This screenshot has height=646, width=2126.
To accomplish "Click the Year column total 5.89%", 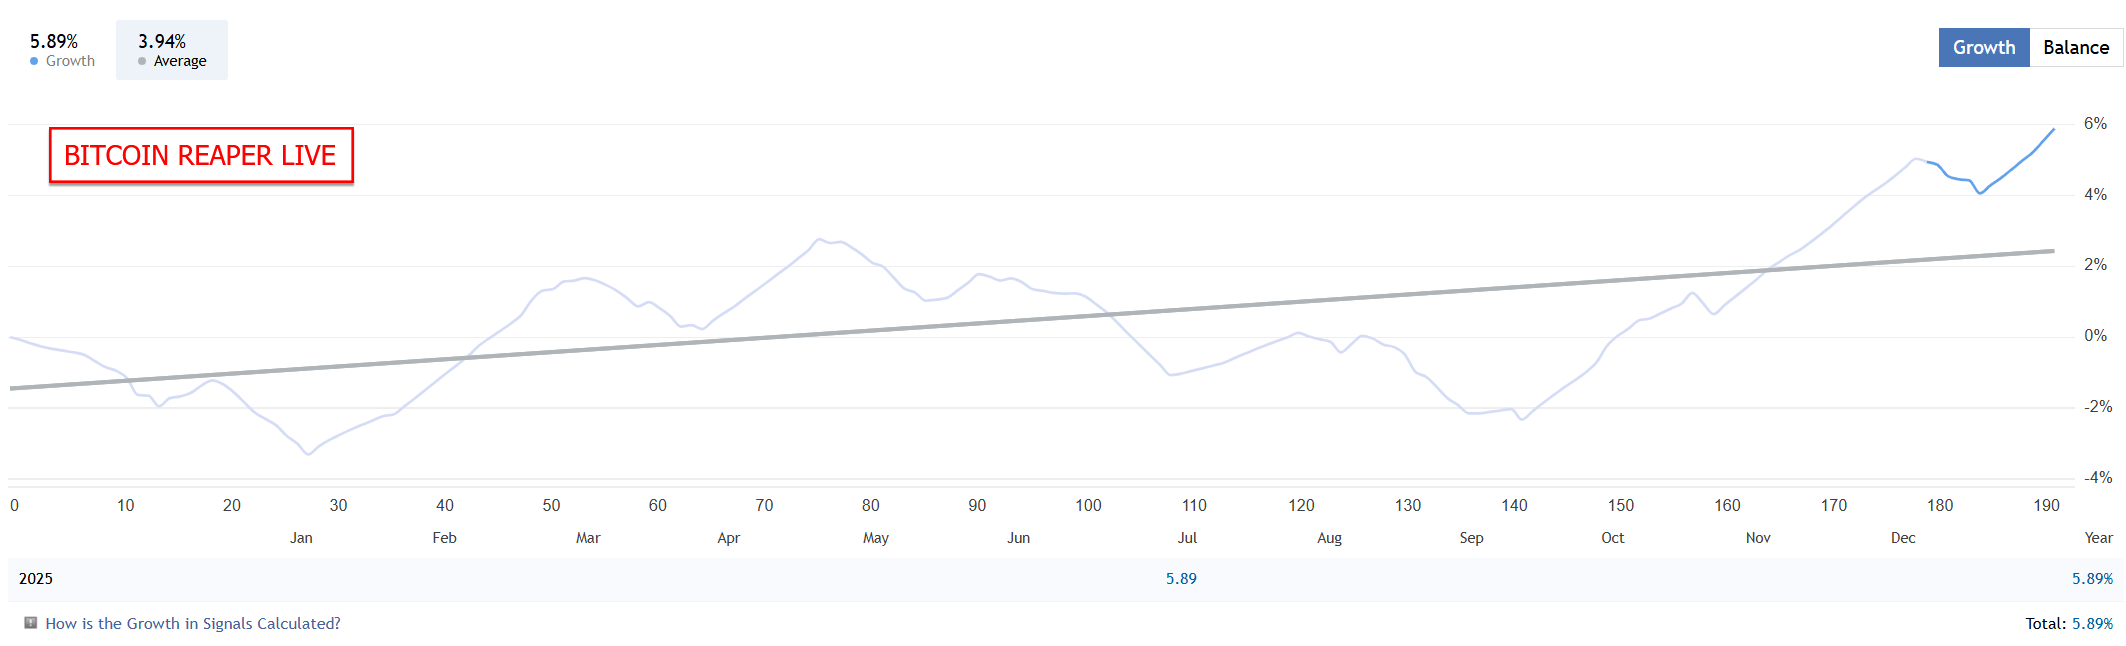I will 2092,579.
